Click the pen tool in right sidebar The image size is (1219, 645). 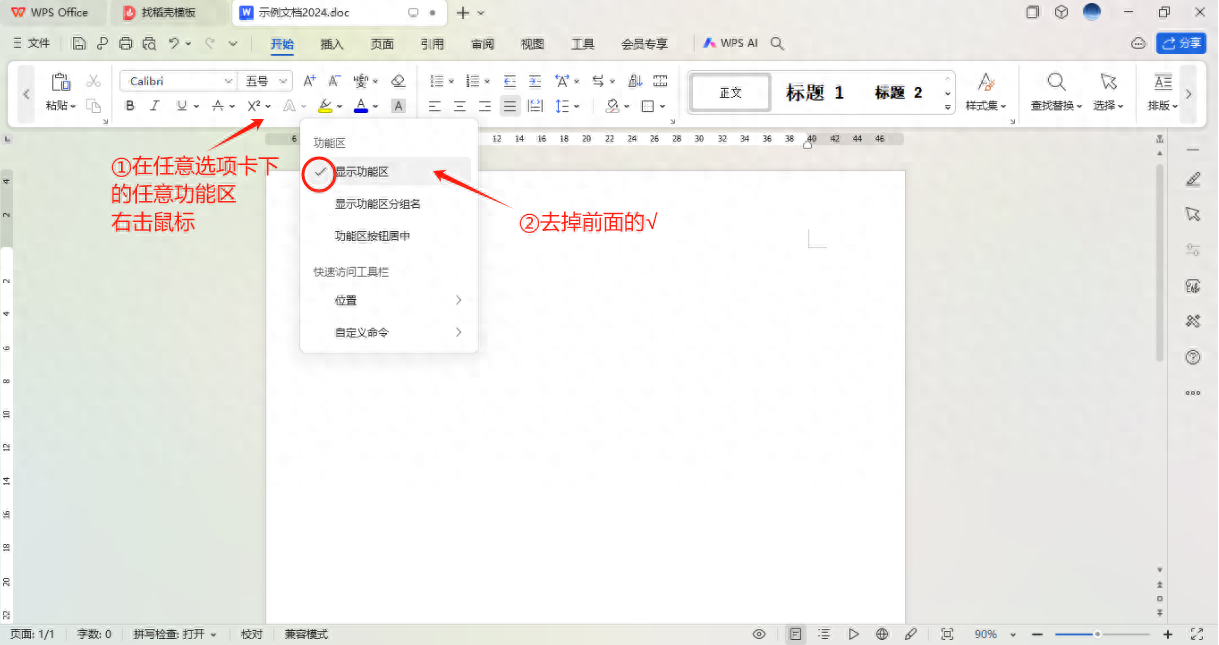tap(1192, 179)
